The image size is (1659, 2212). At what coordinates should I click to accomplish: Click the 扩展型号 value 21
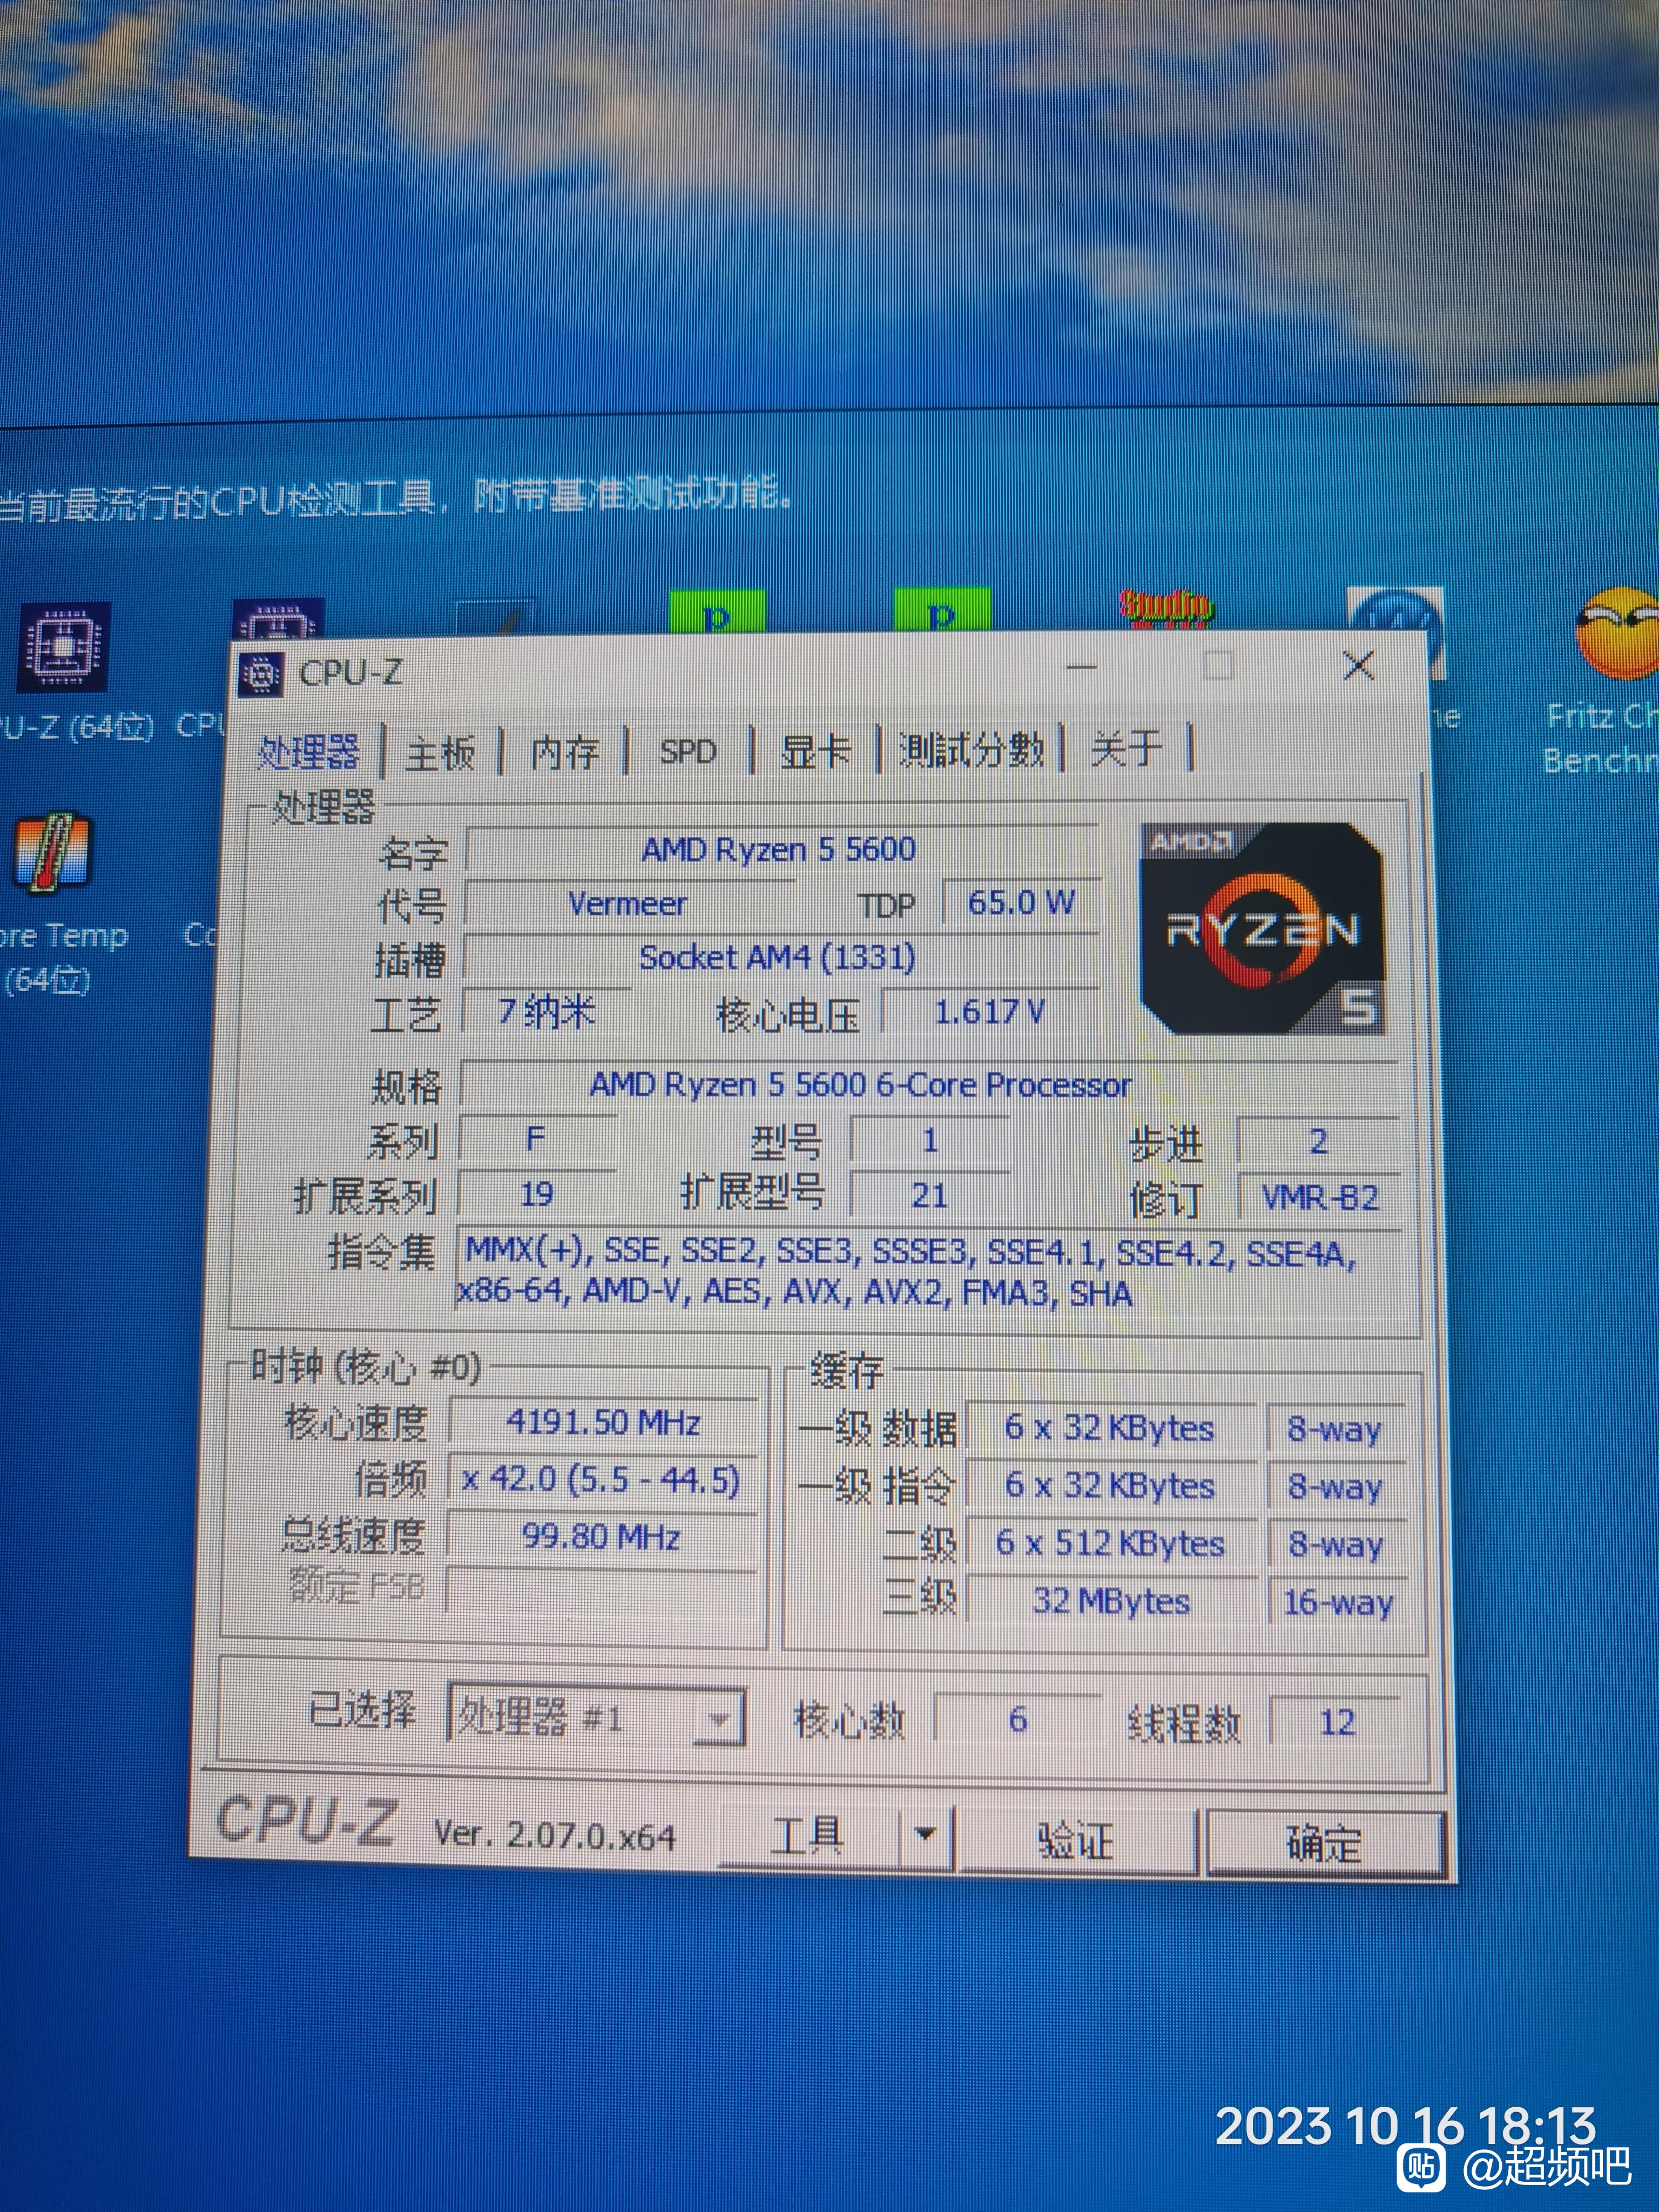pyautogui.click(x=929, y=1196)
